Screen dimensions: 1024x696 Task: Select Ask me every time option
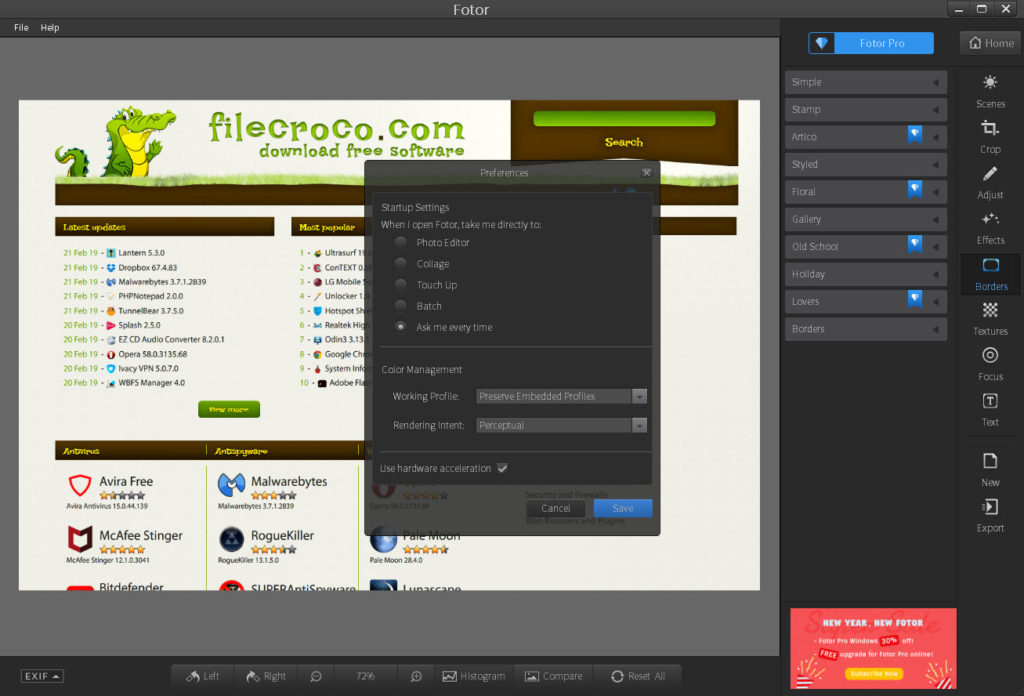pos(401,326)
